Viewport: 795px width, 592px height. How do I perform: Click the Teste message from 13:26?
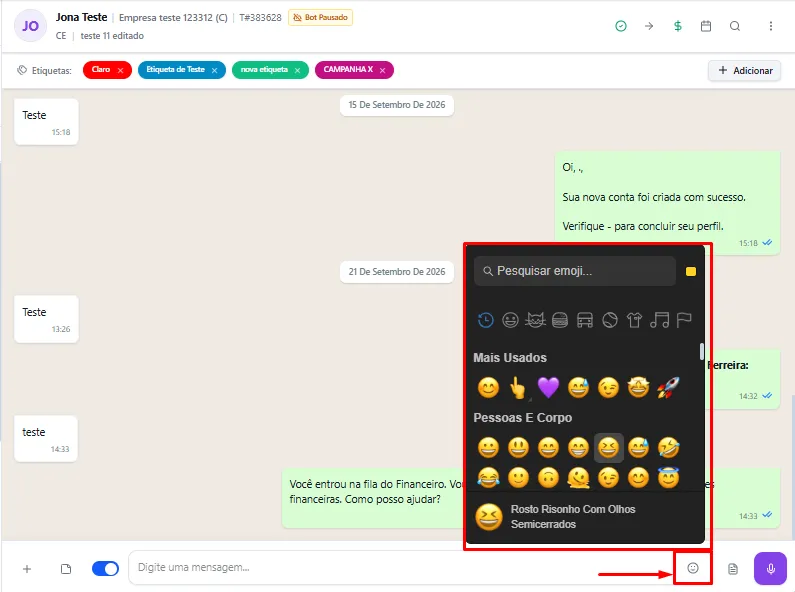click(46, 319)
